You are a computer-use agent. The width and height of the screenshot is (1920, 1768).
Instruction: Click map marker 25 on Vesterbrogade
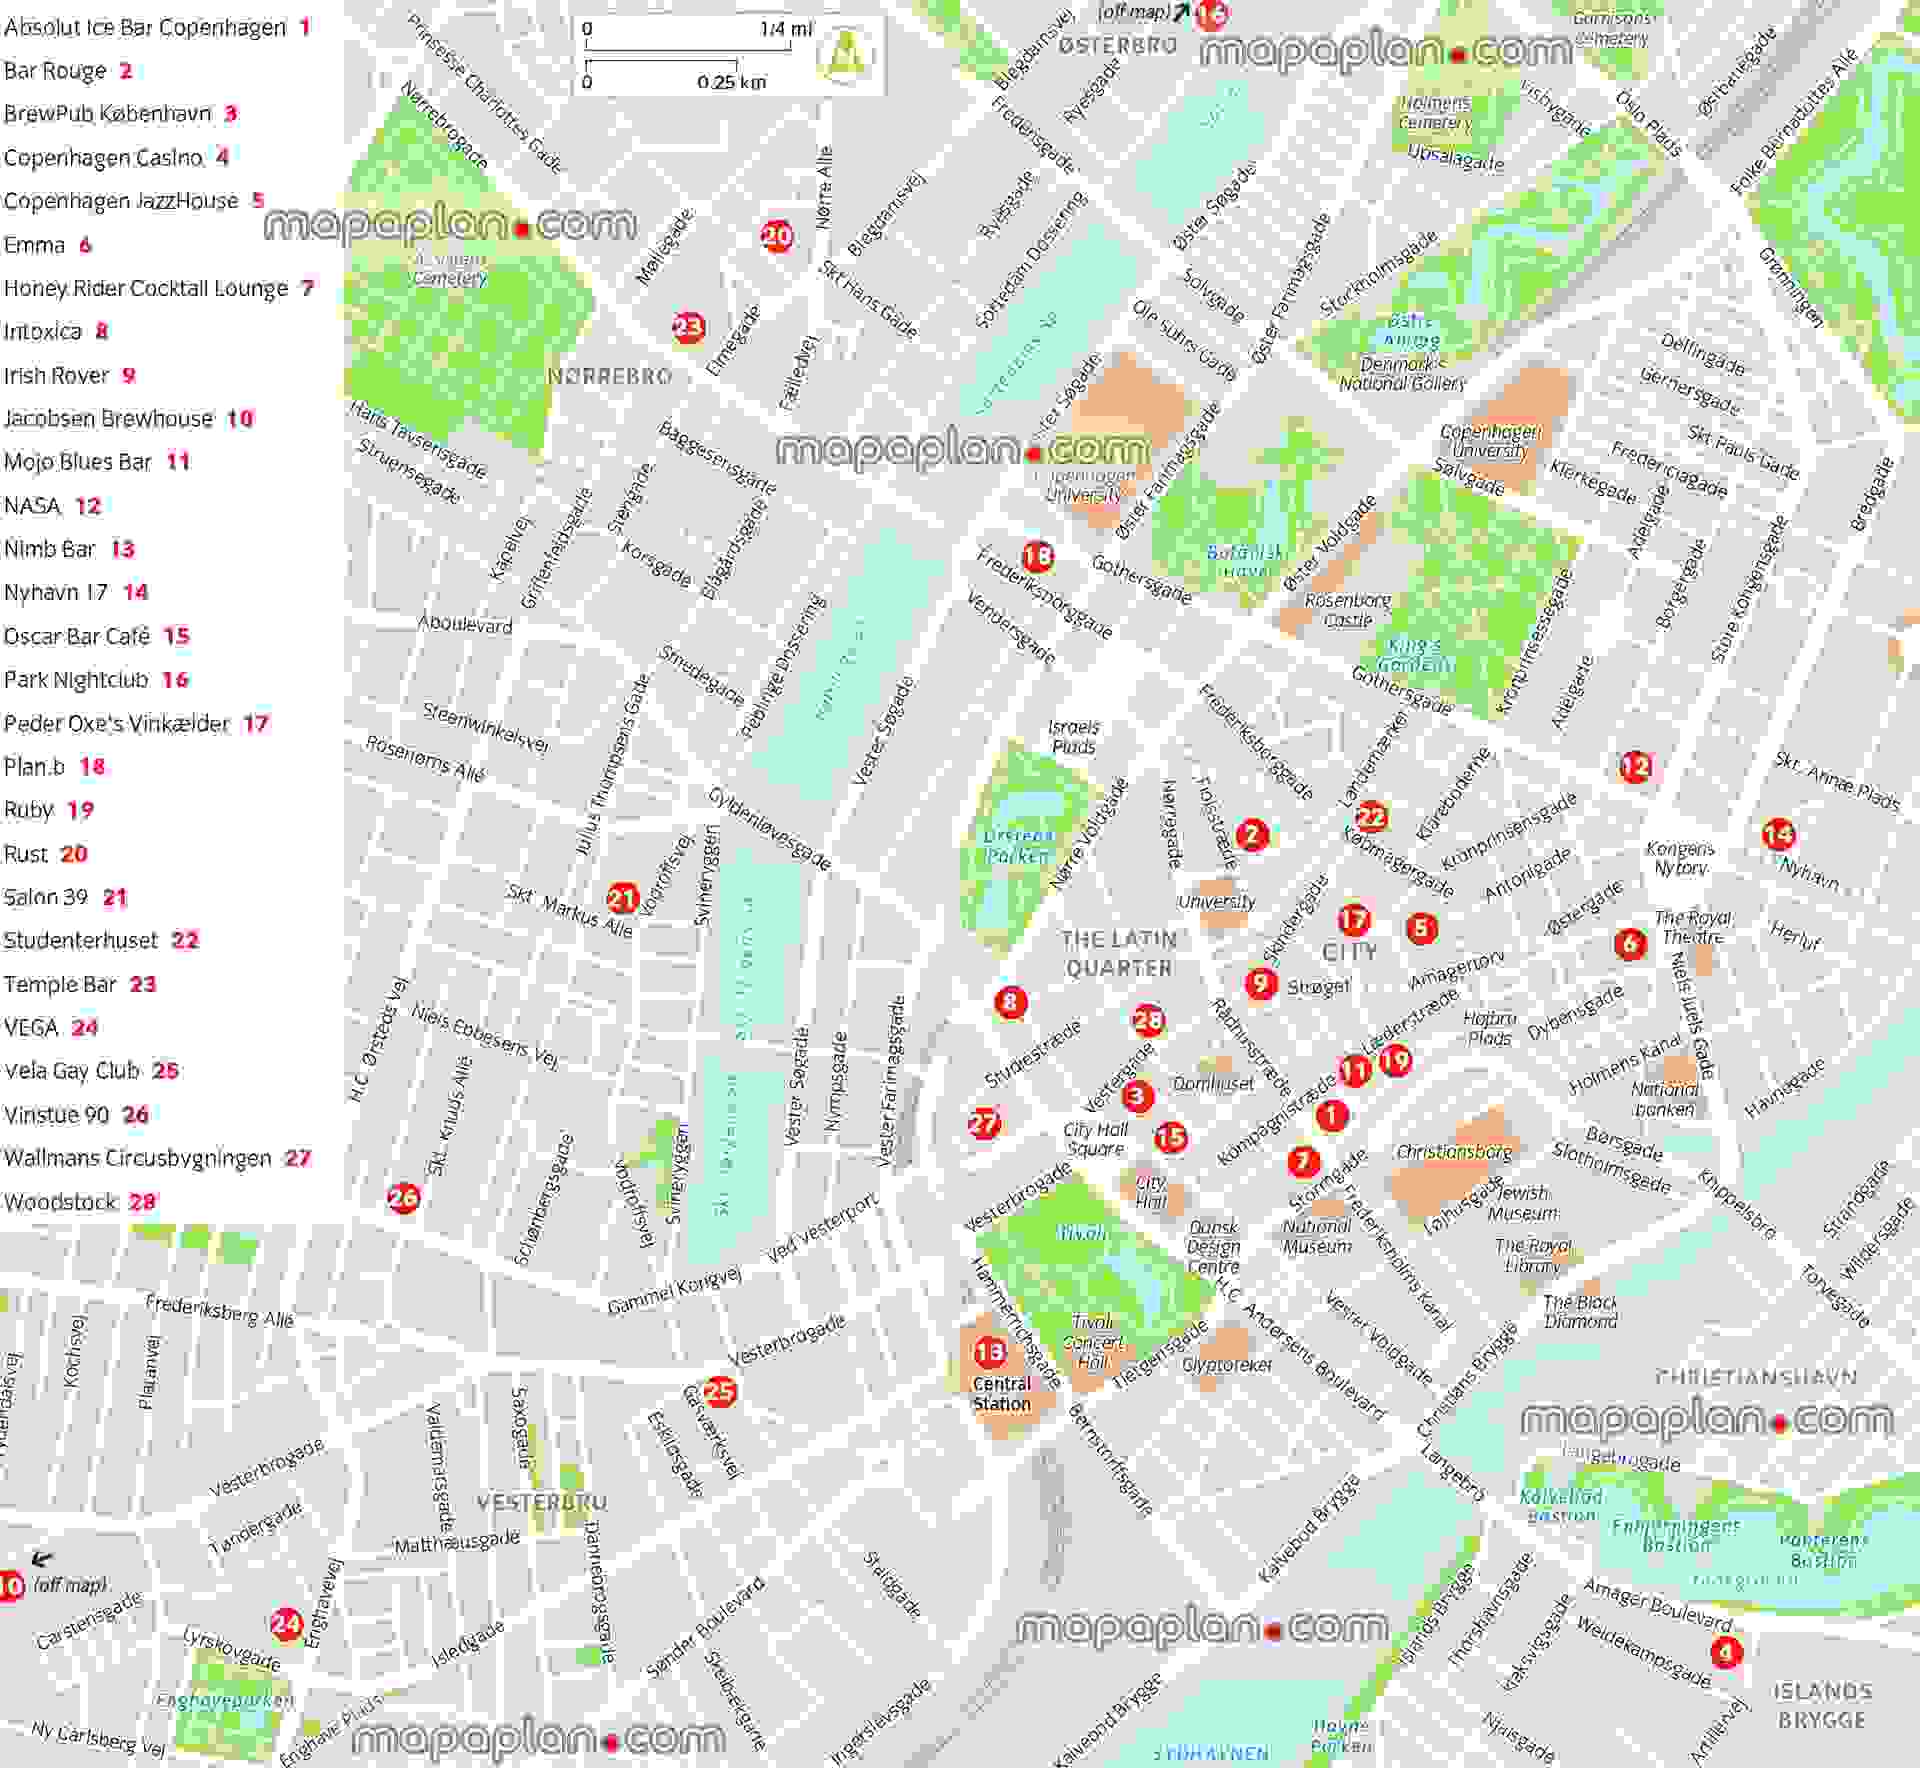click(x=719, y=1390)
